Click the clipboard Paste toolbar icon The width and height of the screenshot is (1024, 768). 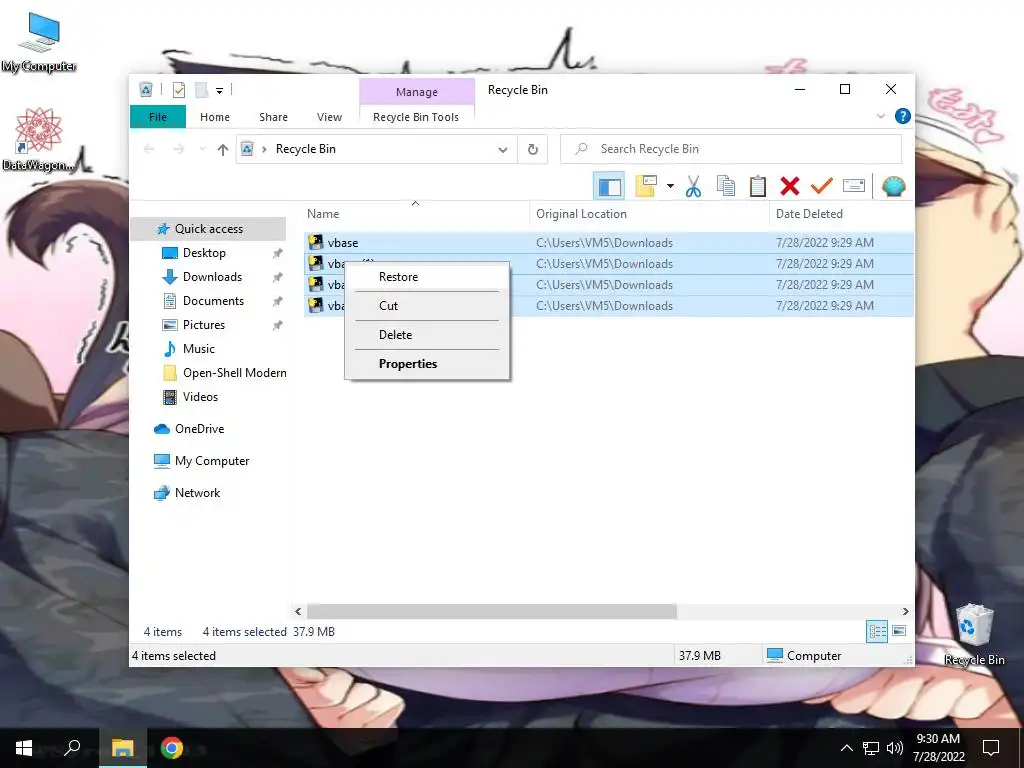pos(758,186)
